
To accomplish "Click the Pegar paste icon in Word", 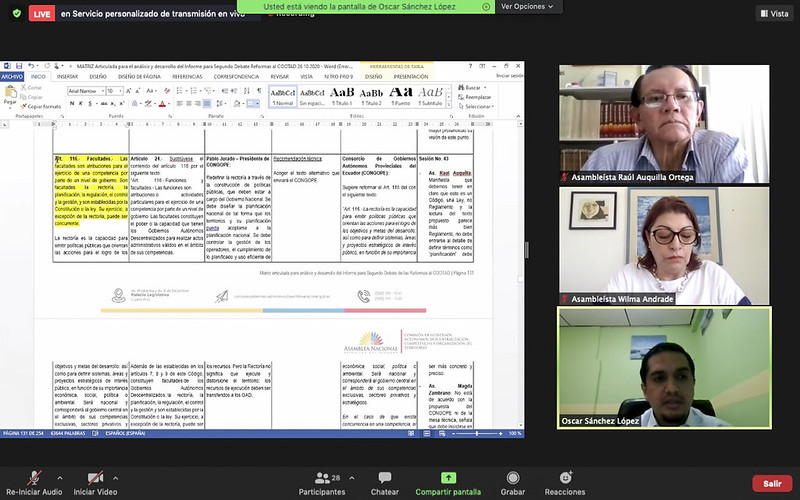I will [x=10, y=96].
